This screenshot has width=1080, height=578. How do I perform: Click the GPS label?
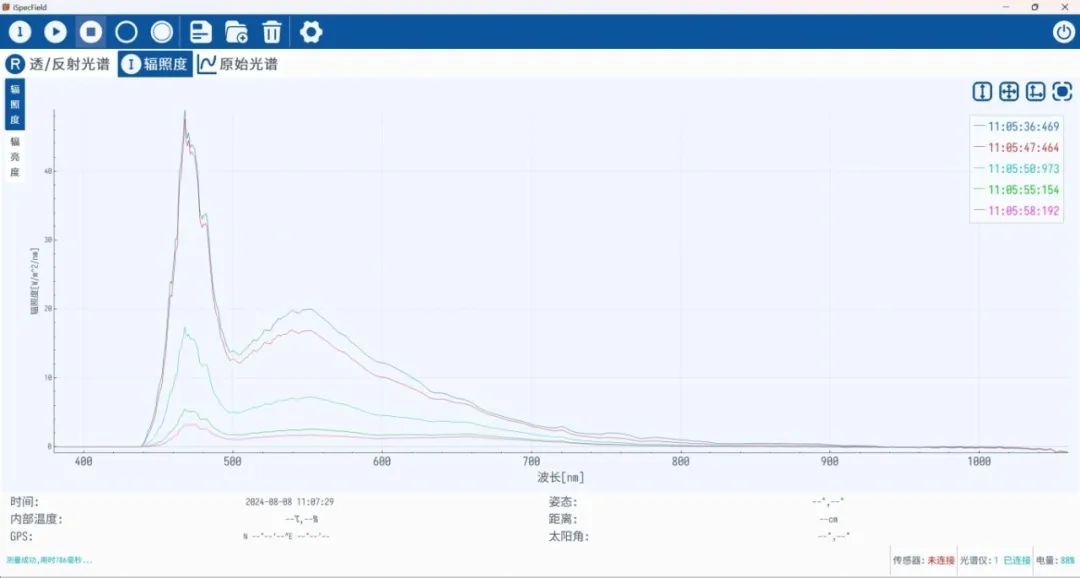pos(21,536)
